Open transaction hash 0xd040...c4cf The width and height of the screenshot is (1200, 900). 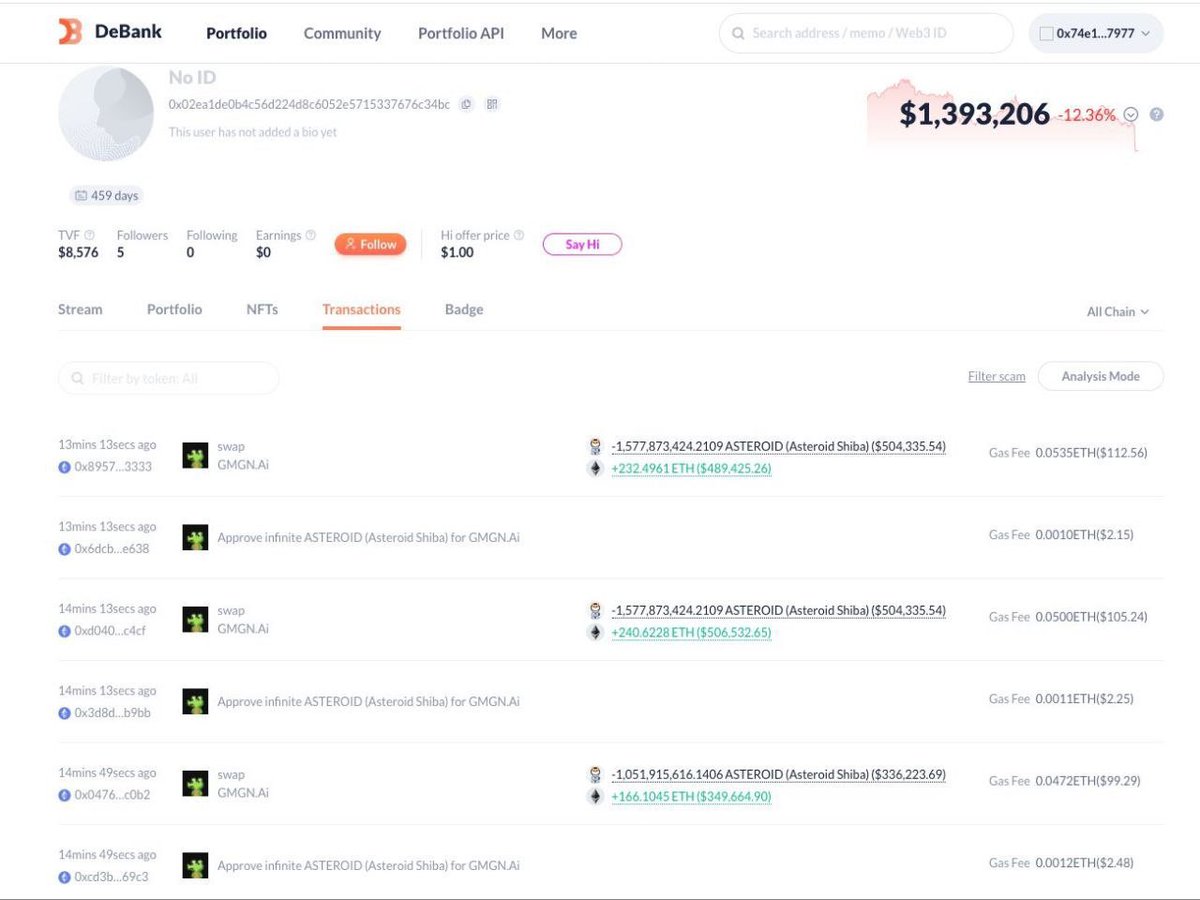click(x=110, y=631)
